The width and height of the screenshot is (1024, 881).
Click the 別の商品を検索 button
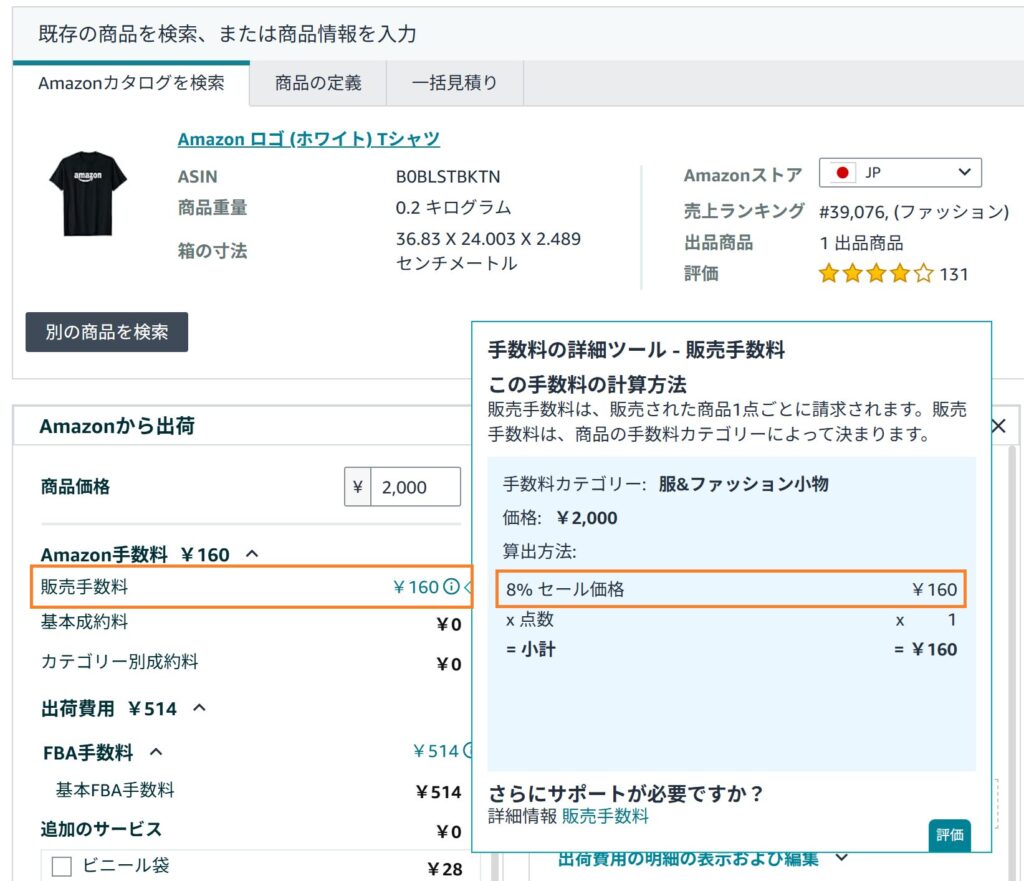coord(107,332)
